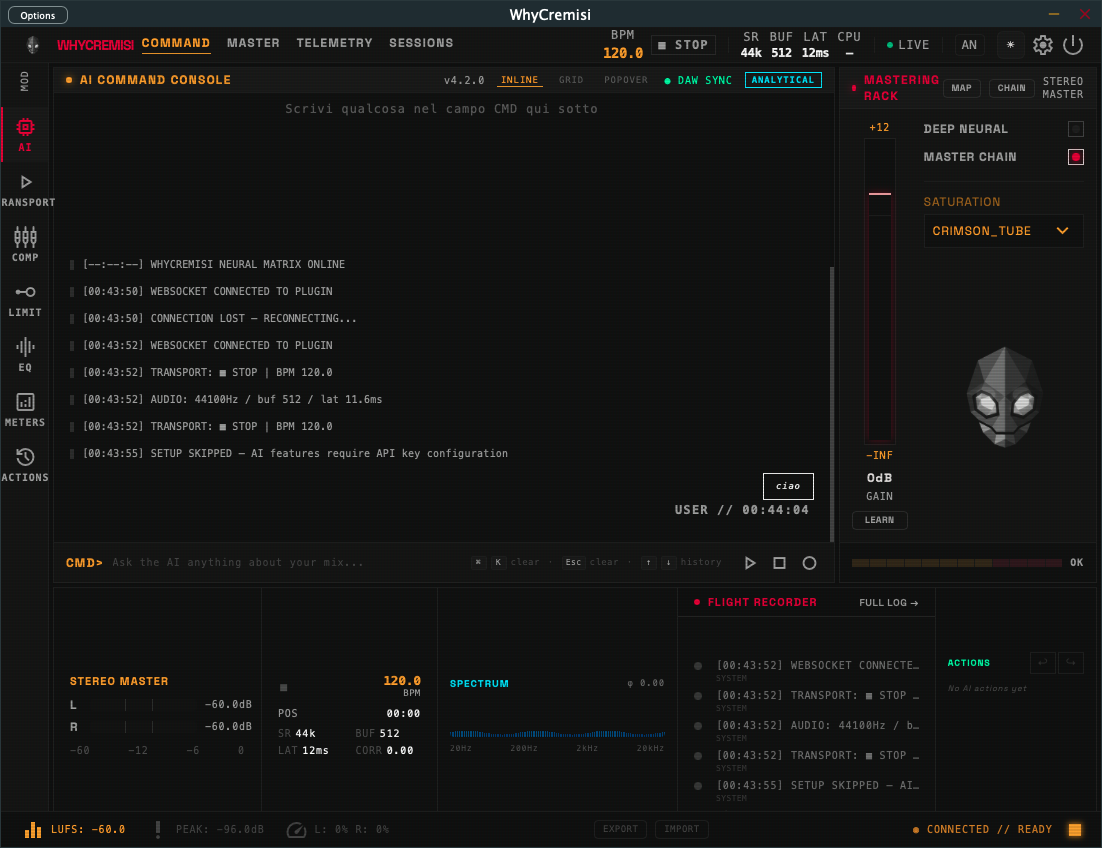Toggle the brightness theme sun icon
This screenshot has width=1102, height=848.
[1010, 45]
